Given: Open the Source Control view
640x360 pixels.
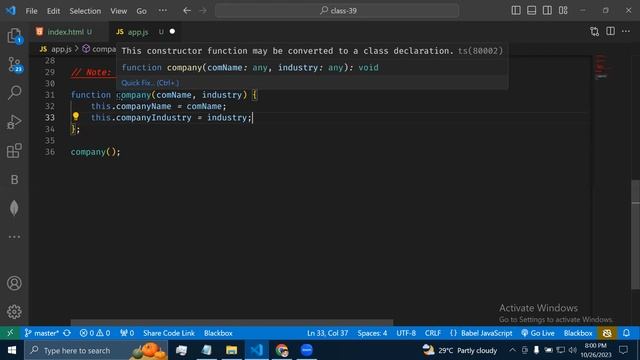Looking at the screenshot, I should point(14,64).
